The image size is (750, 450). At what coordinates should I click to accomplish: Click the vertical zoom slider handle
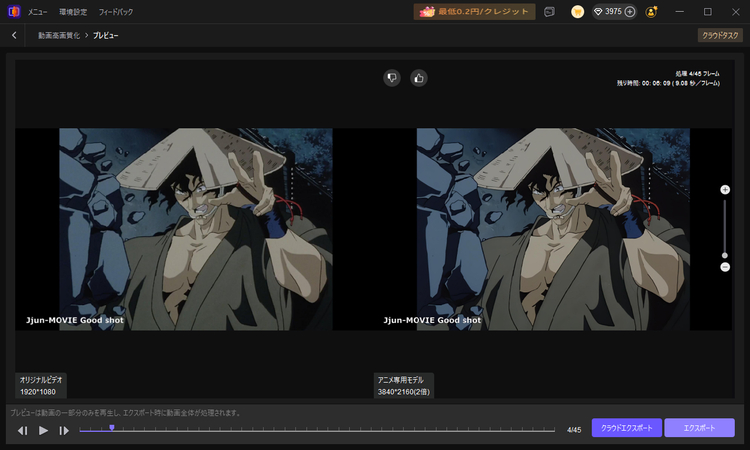pyautogui.click(x=725, y=255)
